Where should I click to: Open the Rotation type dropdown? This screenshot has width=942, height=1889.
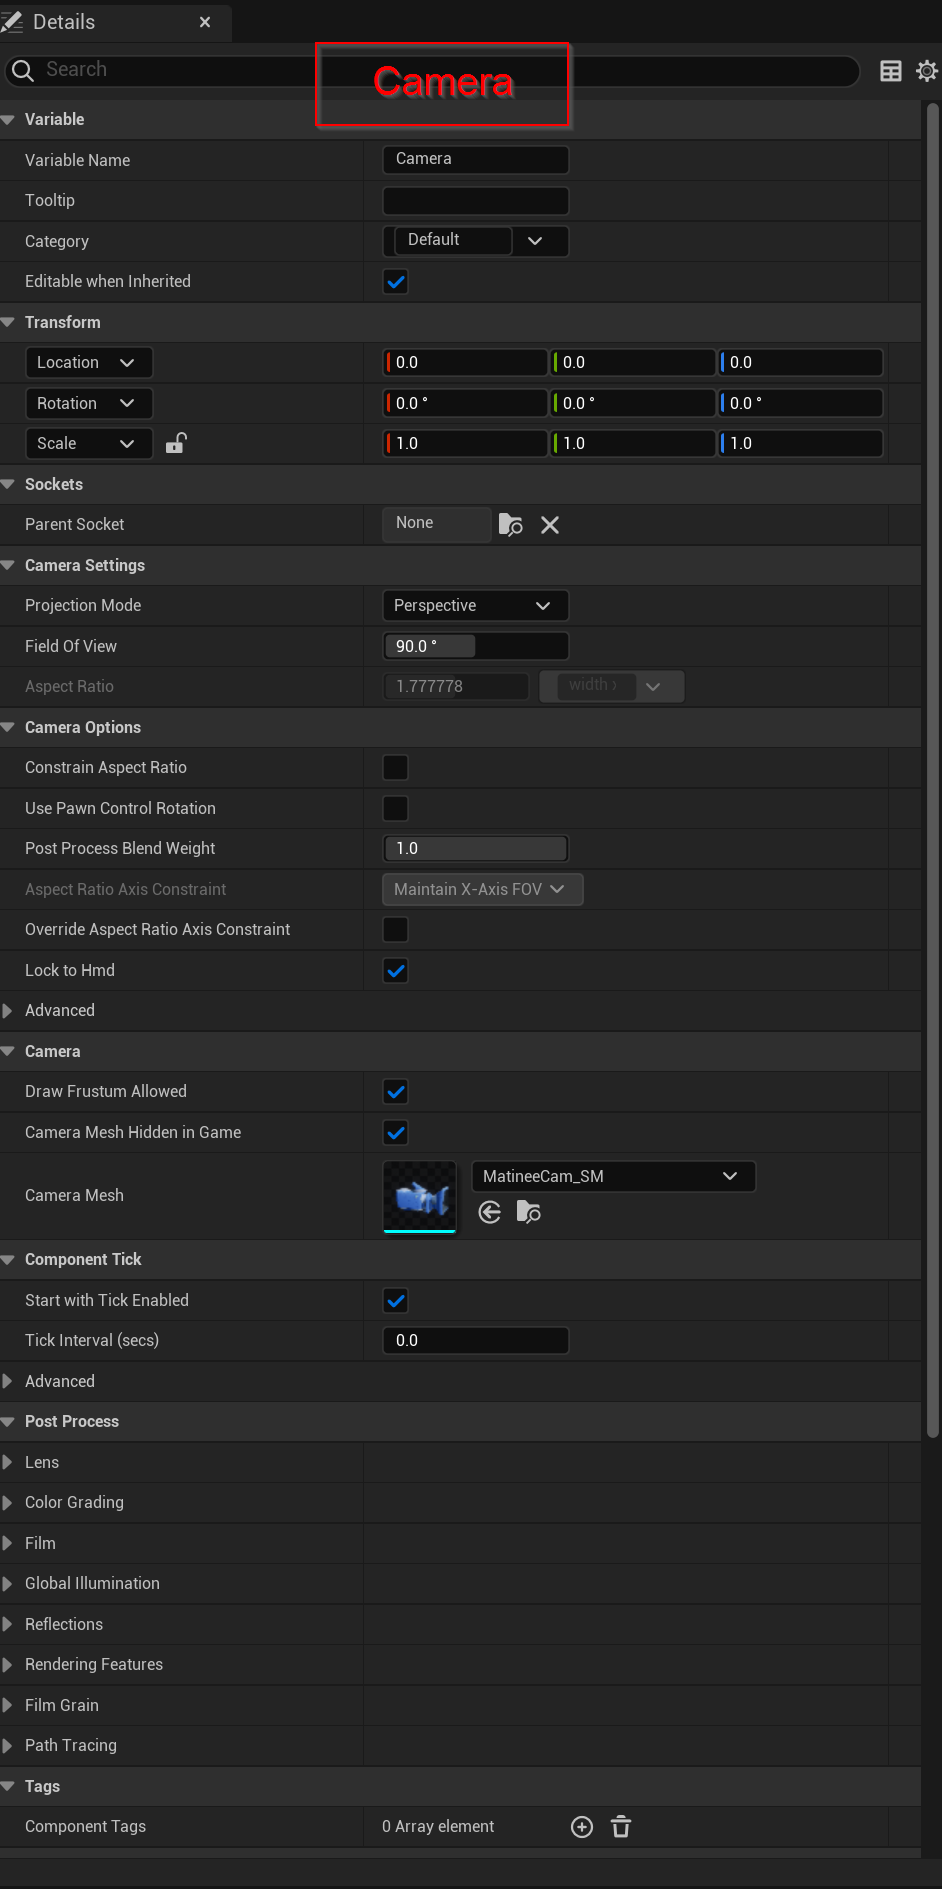[x=89, y=403]
